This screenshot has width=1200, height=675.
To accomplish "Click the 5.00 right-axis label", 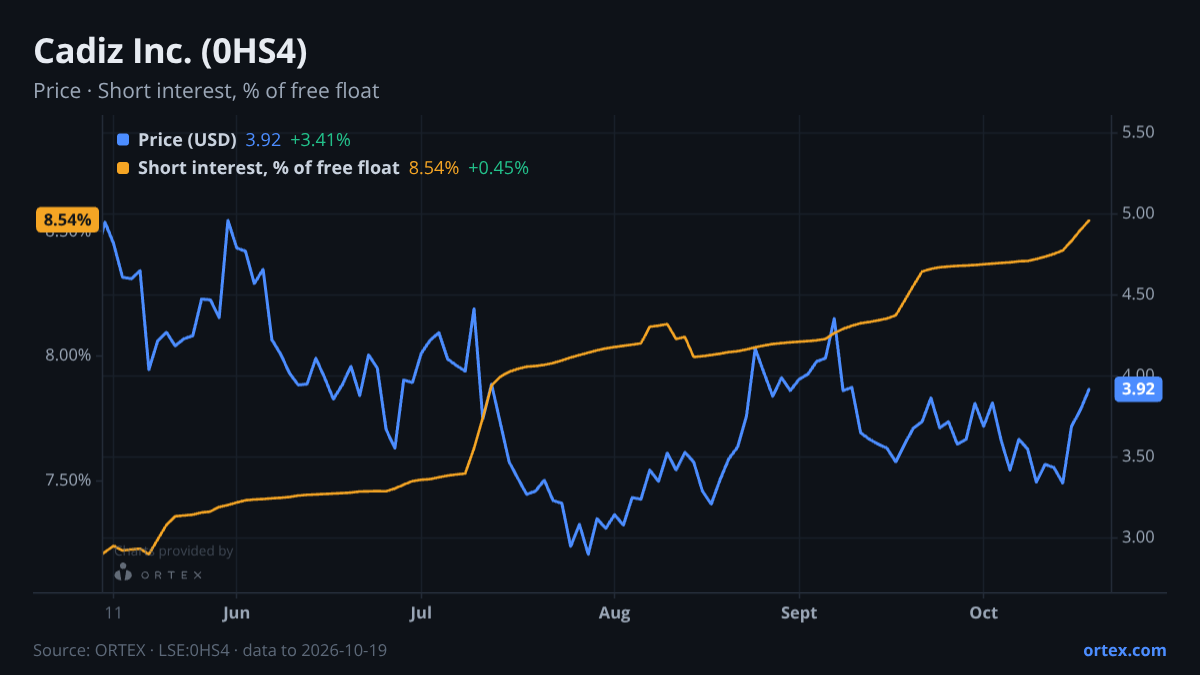I will coord(1139,213).
